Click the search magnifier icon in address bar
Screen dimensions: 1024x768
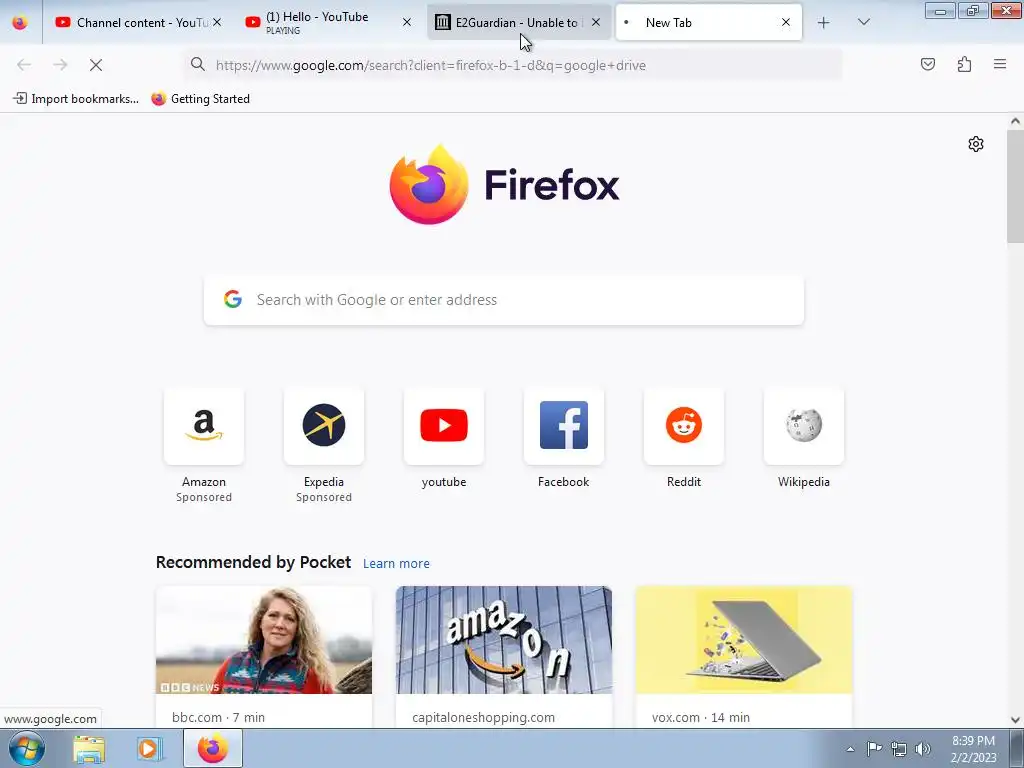[x=198, y=64]
